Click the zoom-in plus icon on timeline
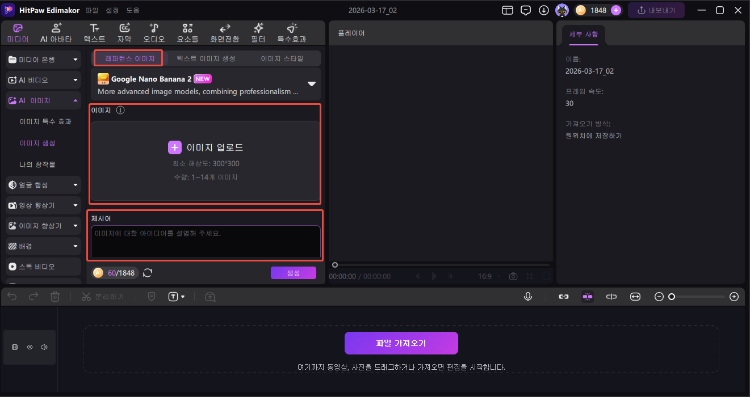Viewport: 750px width, 397px height. pyautogui.click(x=734, y=297)
